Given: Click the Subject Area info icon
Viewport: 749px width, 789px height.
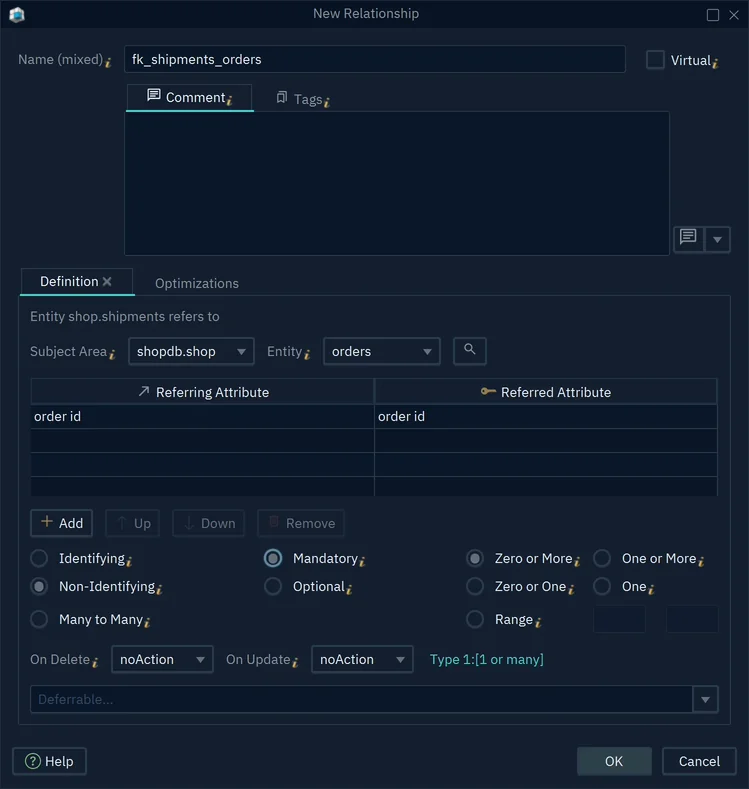Looking at the screenshot, I should pos(112,354).
